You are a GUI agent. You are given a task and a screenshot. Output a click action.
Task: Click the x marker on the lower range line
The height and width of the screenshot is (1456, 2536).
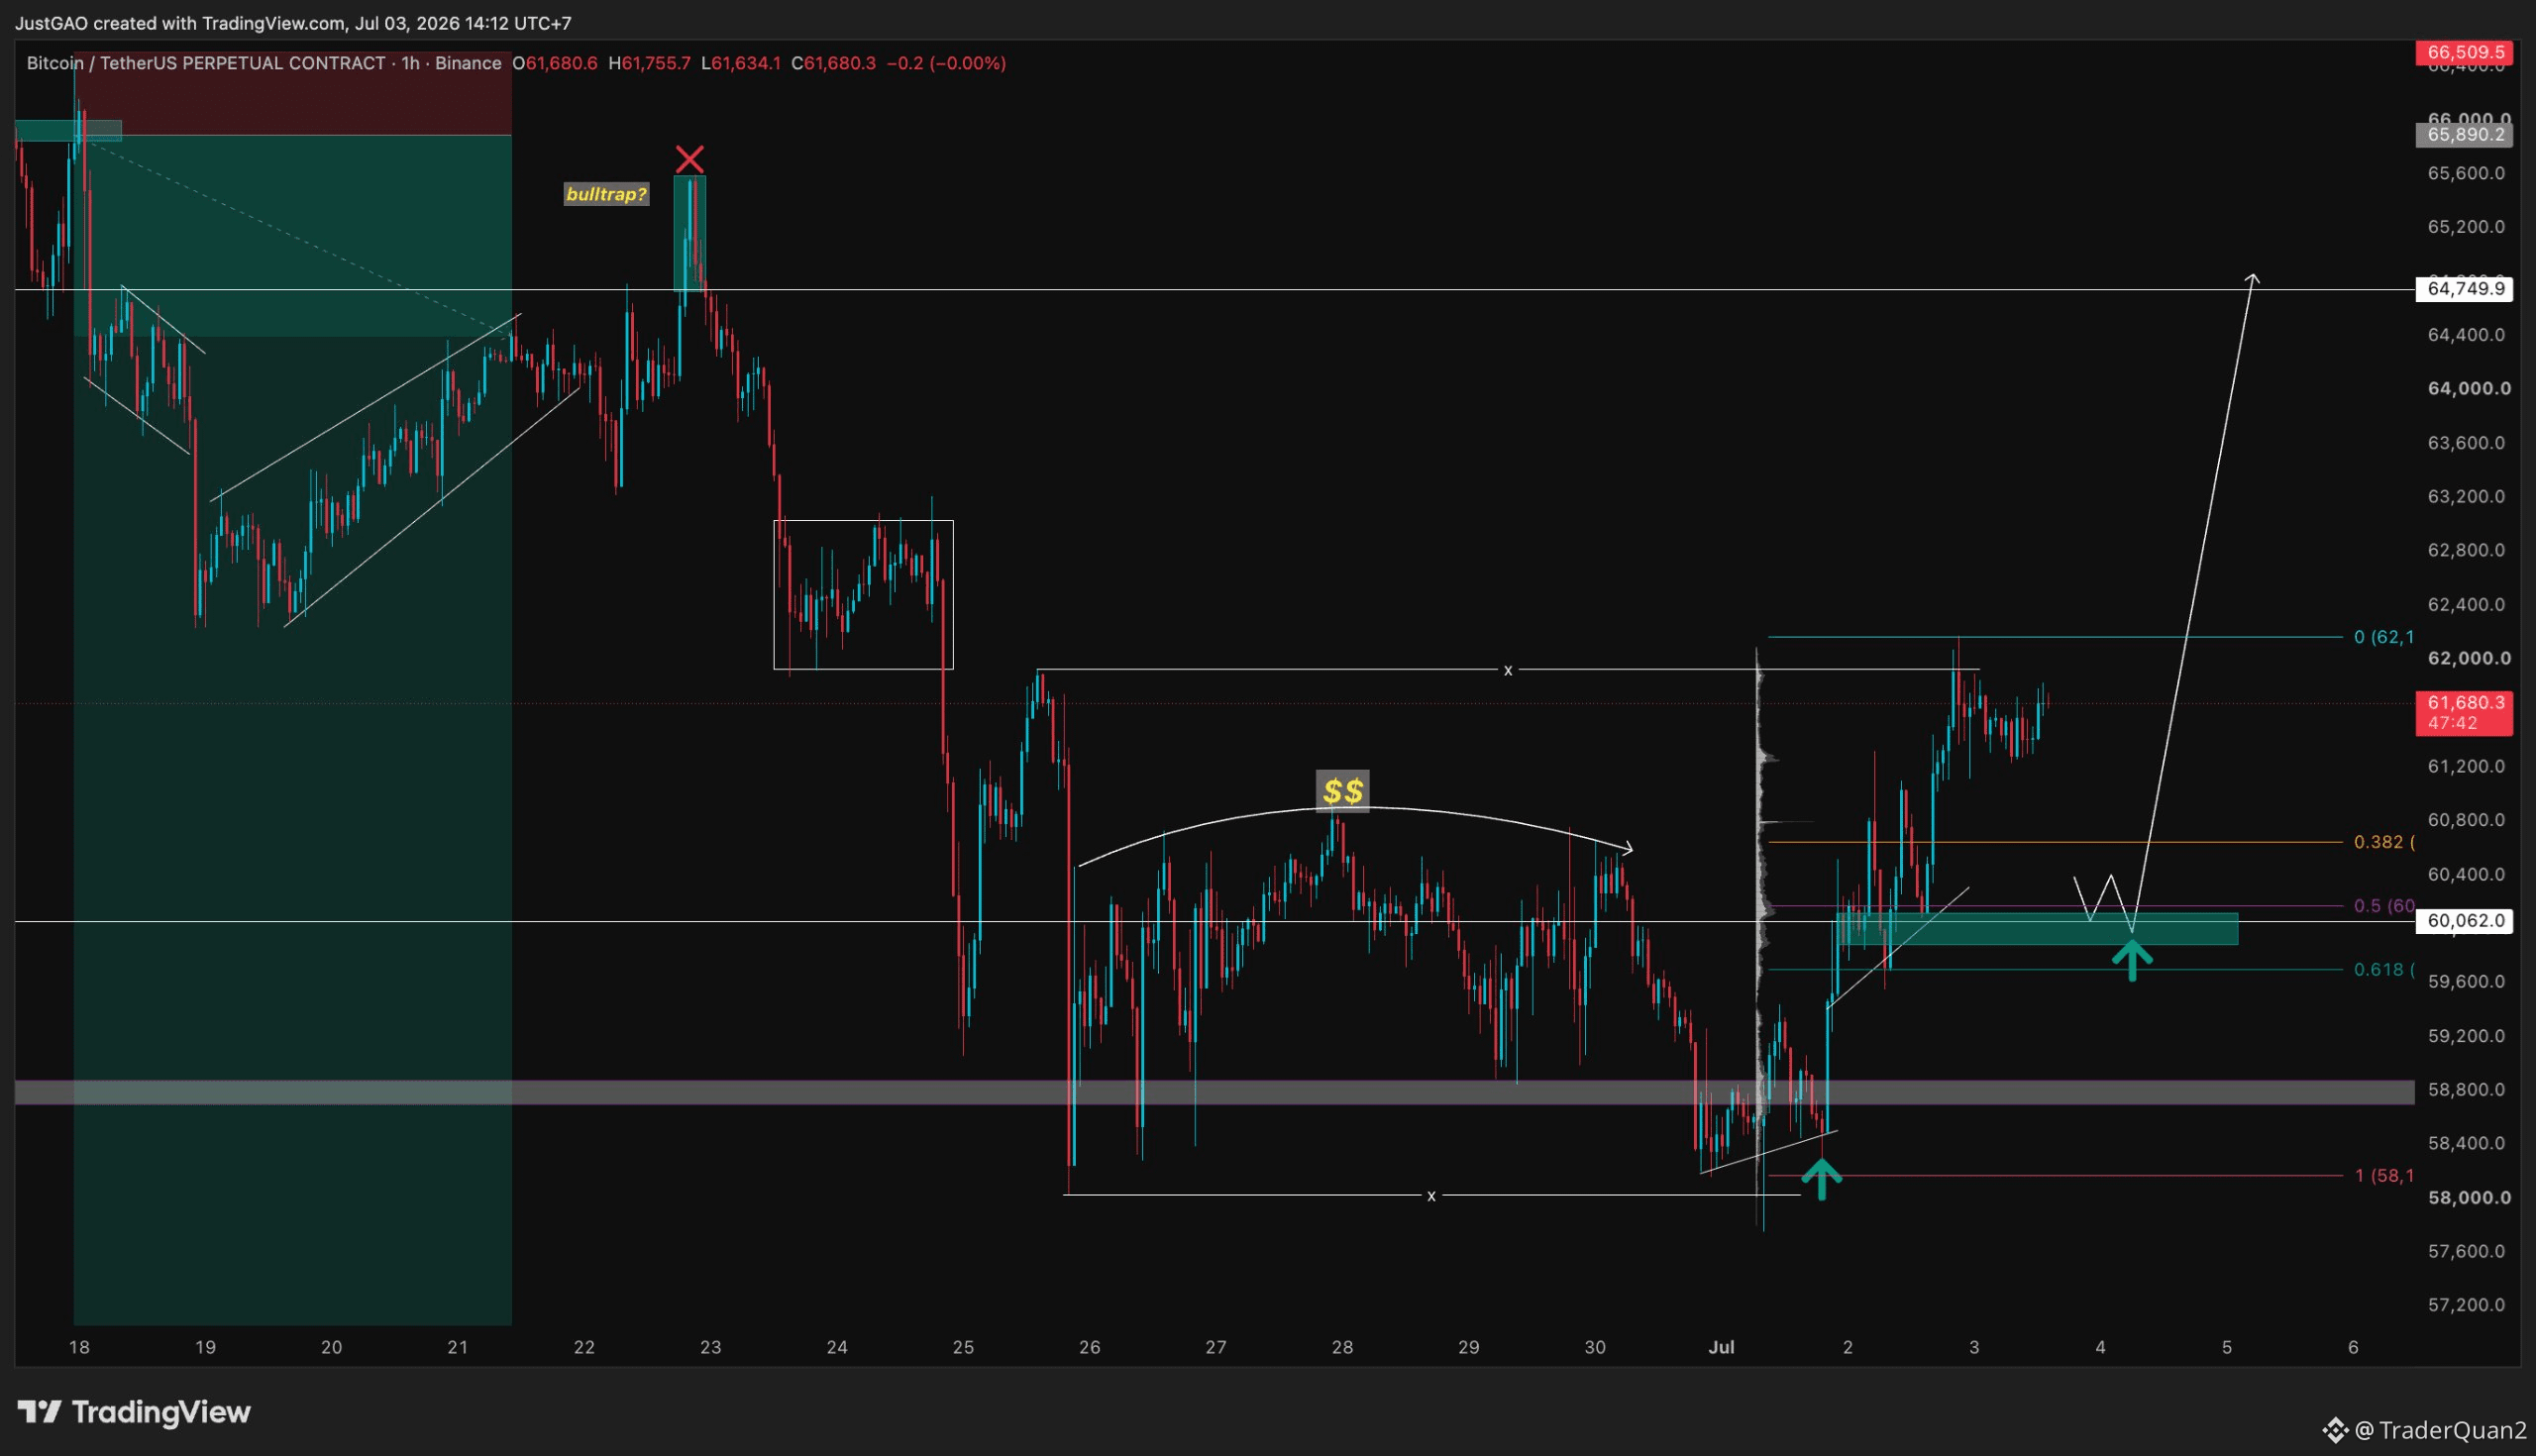coord(1431,1196)
